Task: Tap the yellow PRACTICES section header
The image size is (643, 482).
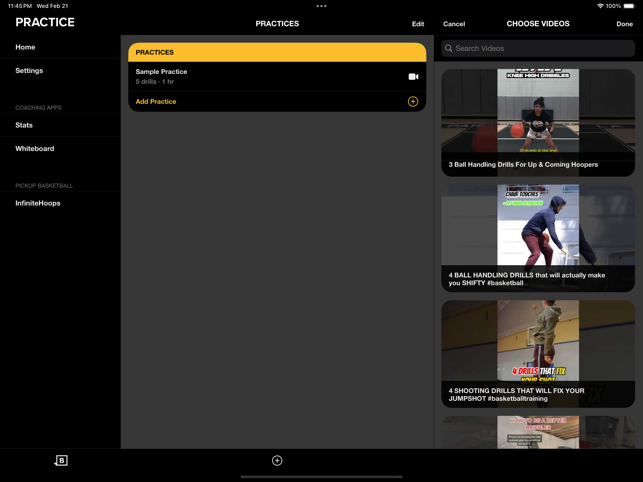Action: click(277, 53)
